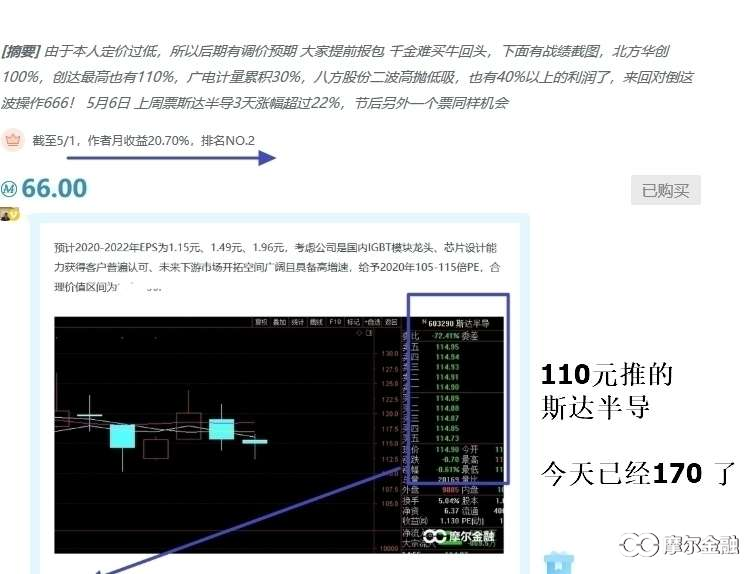Open the 复权 option in chart toolbar
The image size is (754, 574).
[261, 323]
